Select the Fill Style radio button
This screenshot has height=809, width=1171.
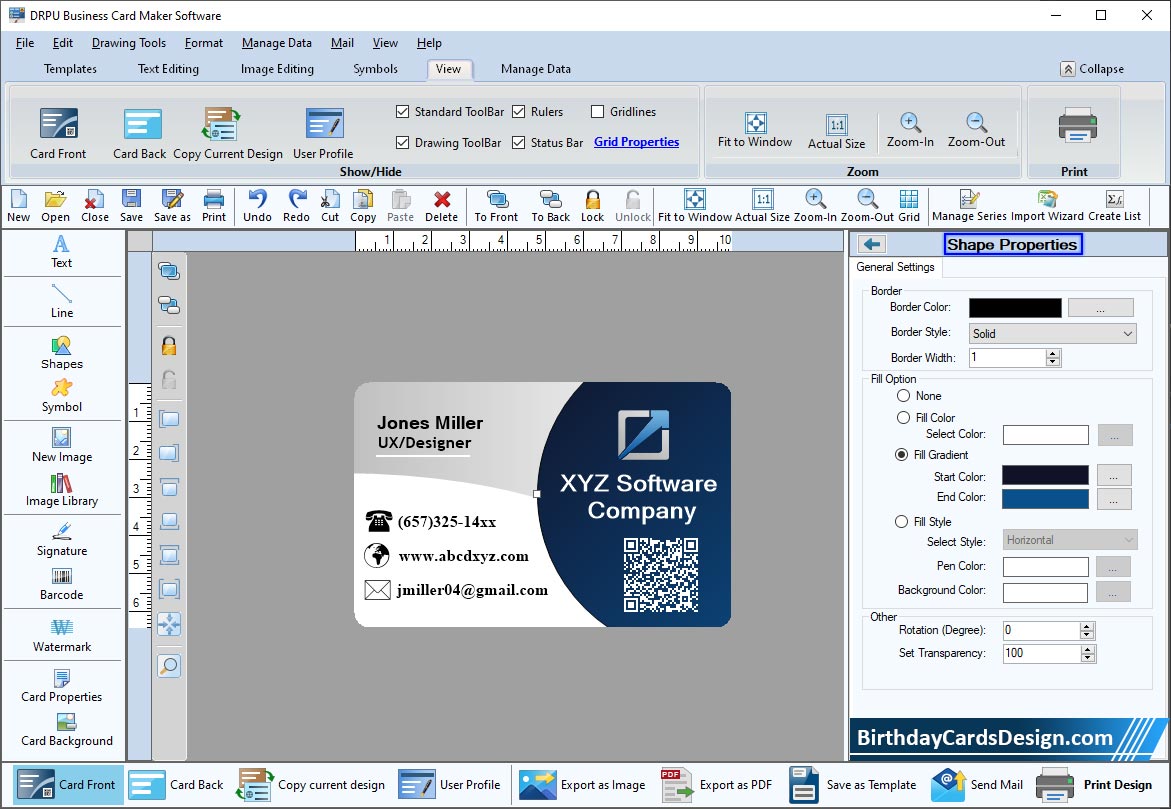[901, 521]
